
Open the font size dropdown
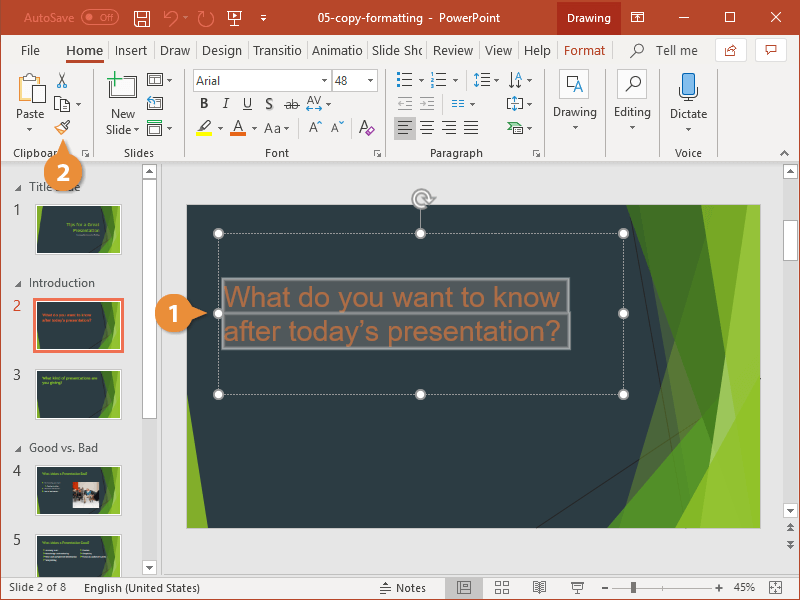click(369, 80)
